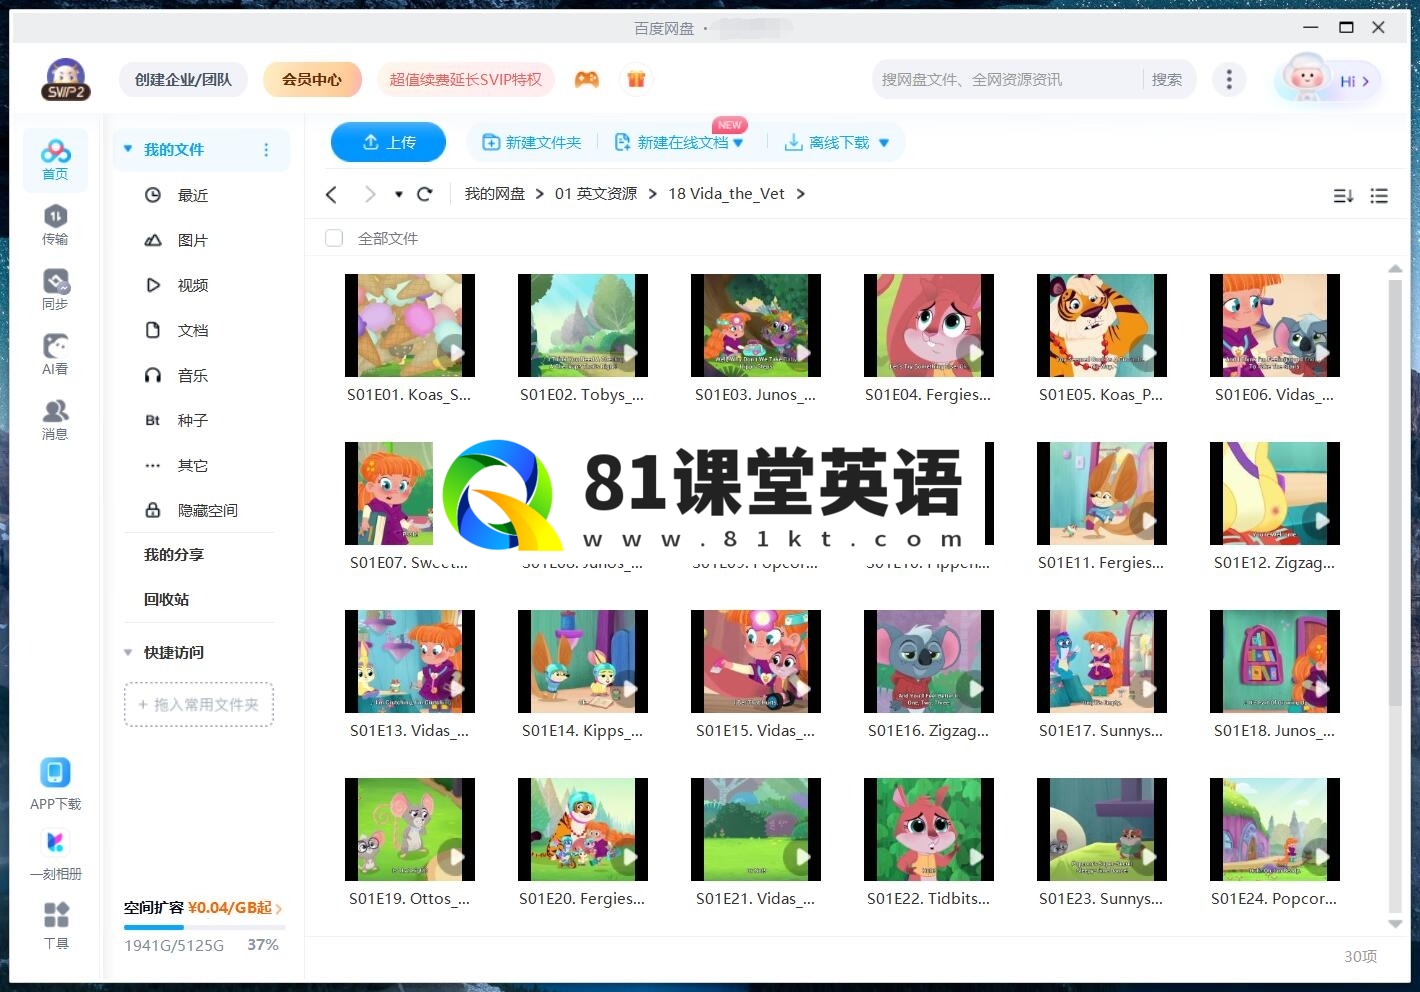The height and width of the screenshot is (992, 1420).
Task: Open the 离线下载 dropdown
Action: coord(884,143)
